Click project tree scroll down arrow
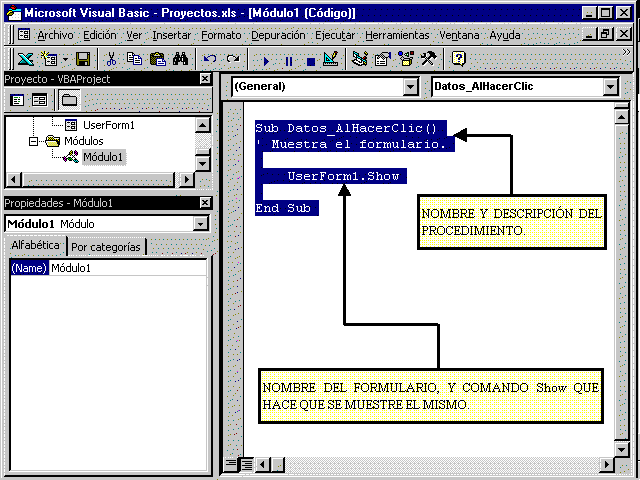 pyautogui.click(x=203, y=164)
